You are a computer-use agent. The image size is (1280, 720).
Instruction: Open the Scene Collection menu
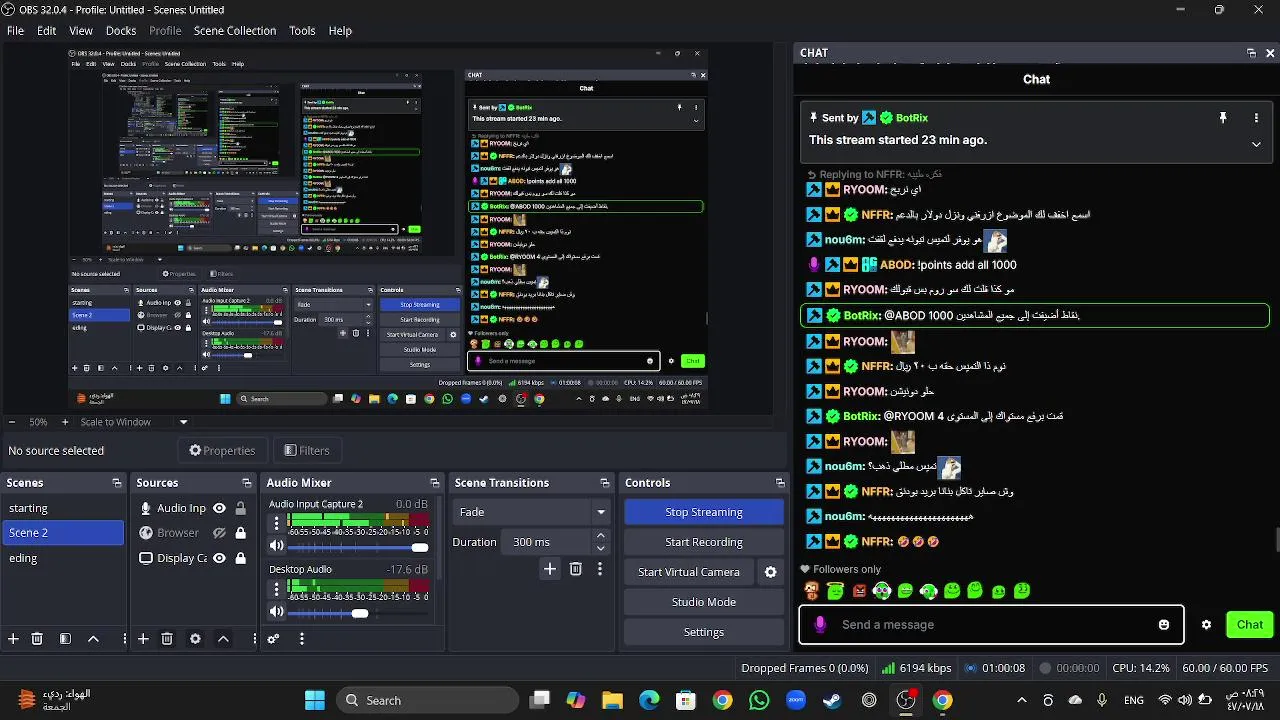235,31
